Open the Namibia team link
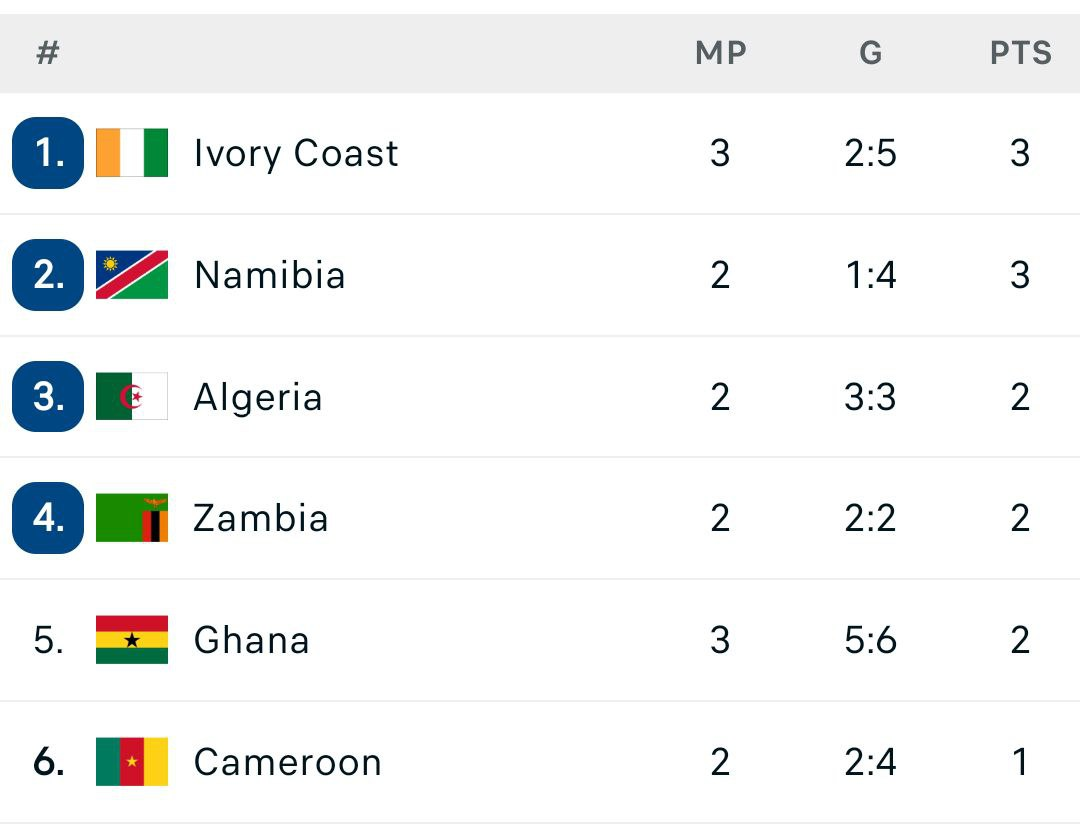This screenshot has height=828, width=1080. point(269,275)
